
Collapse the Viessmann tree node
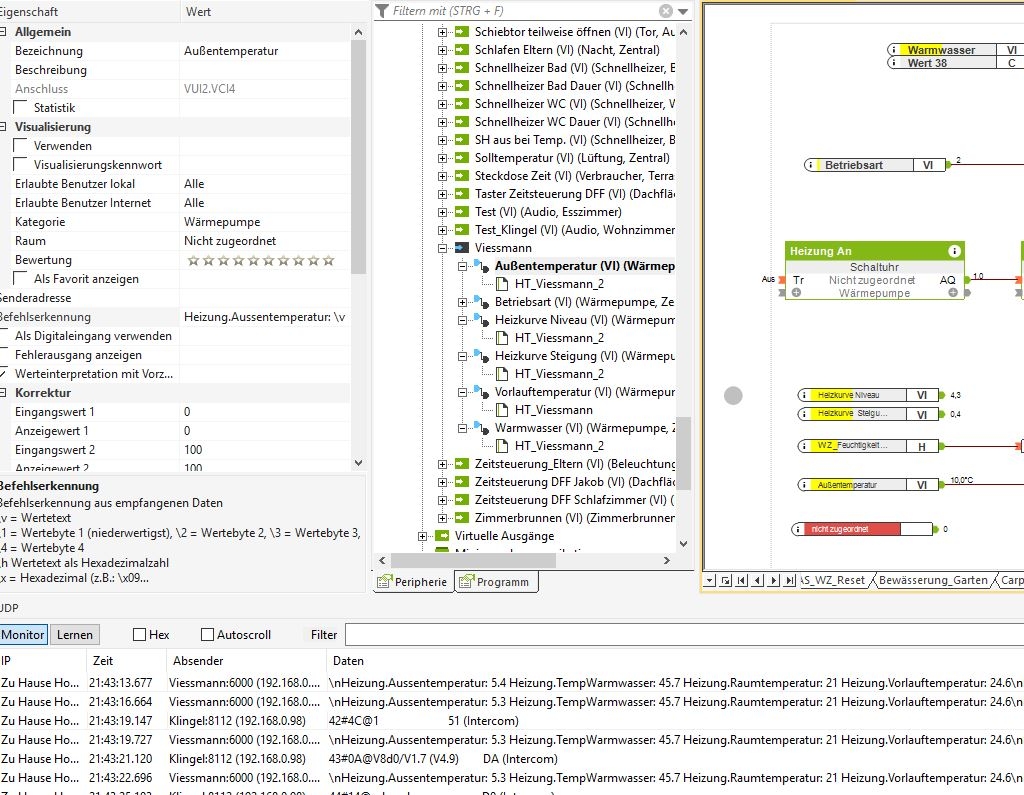click(443, 247)
